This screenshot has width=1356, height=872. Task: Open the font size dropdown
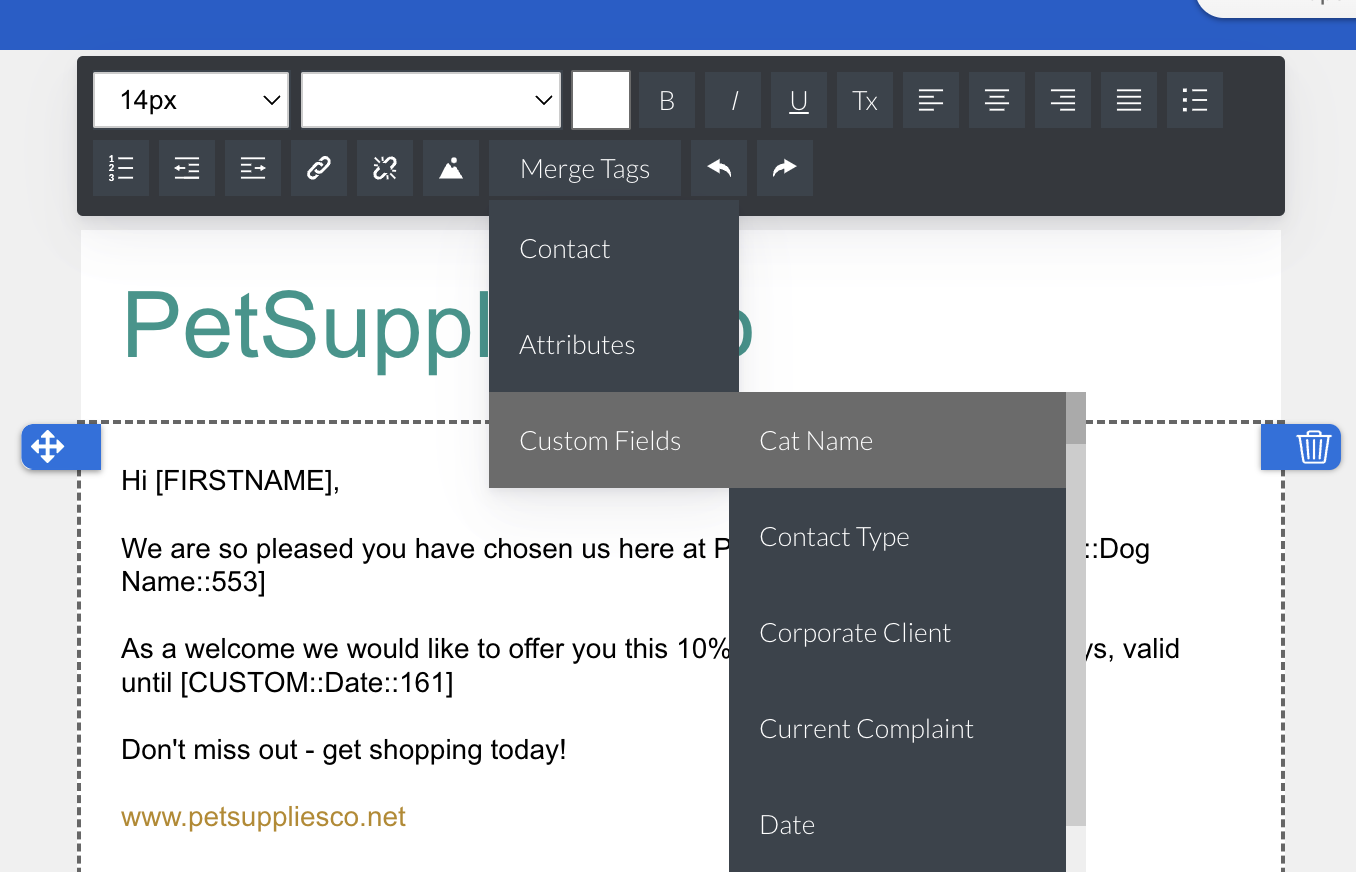pyautogui.click(x=190, y=100)
